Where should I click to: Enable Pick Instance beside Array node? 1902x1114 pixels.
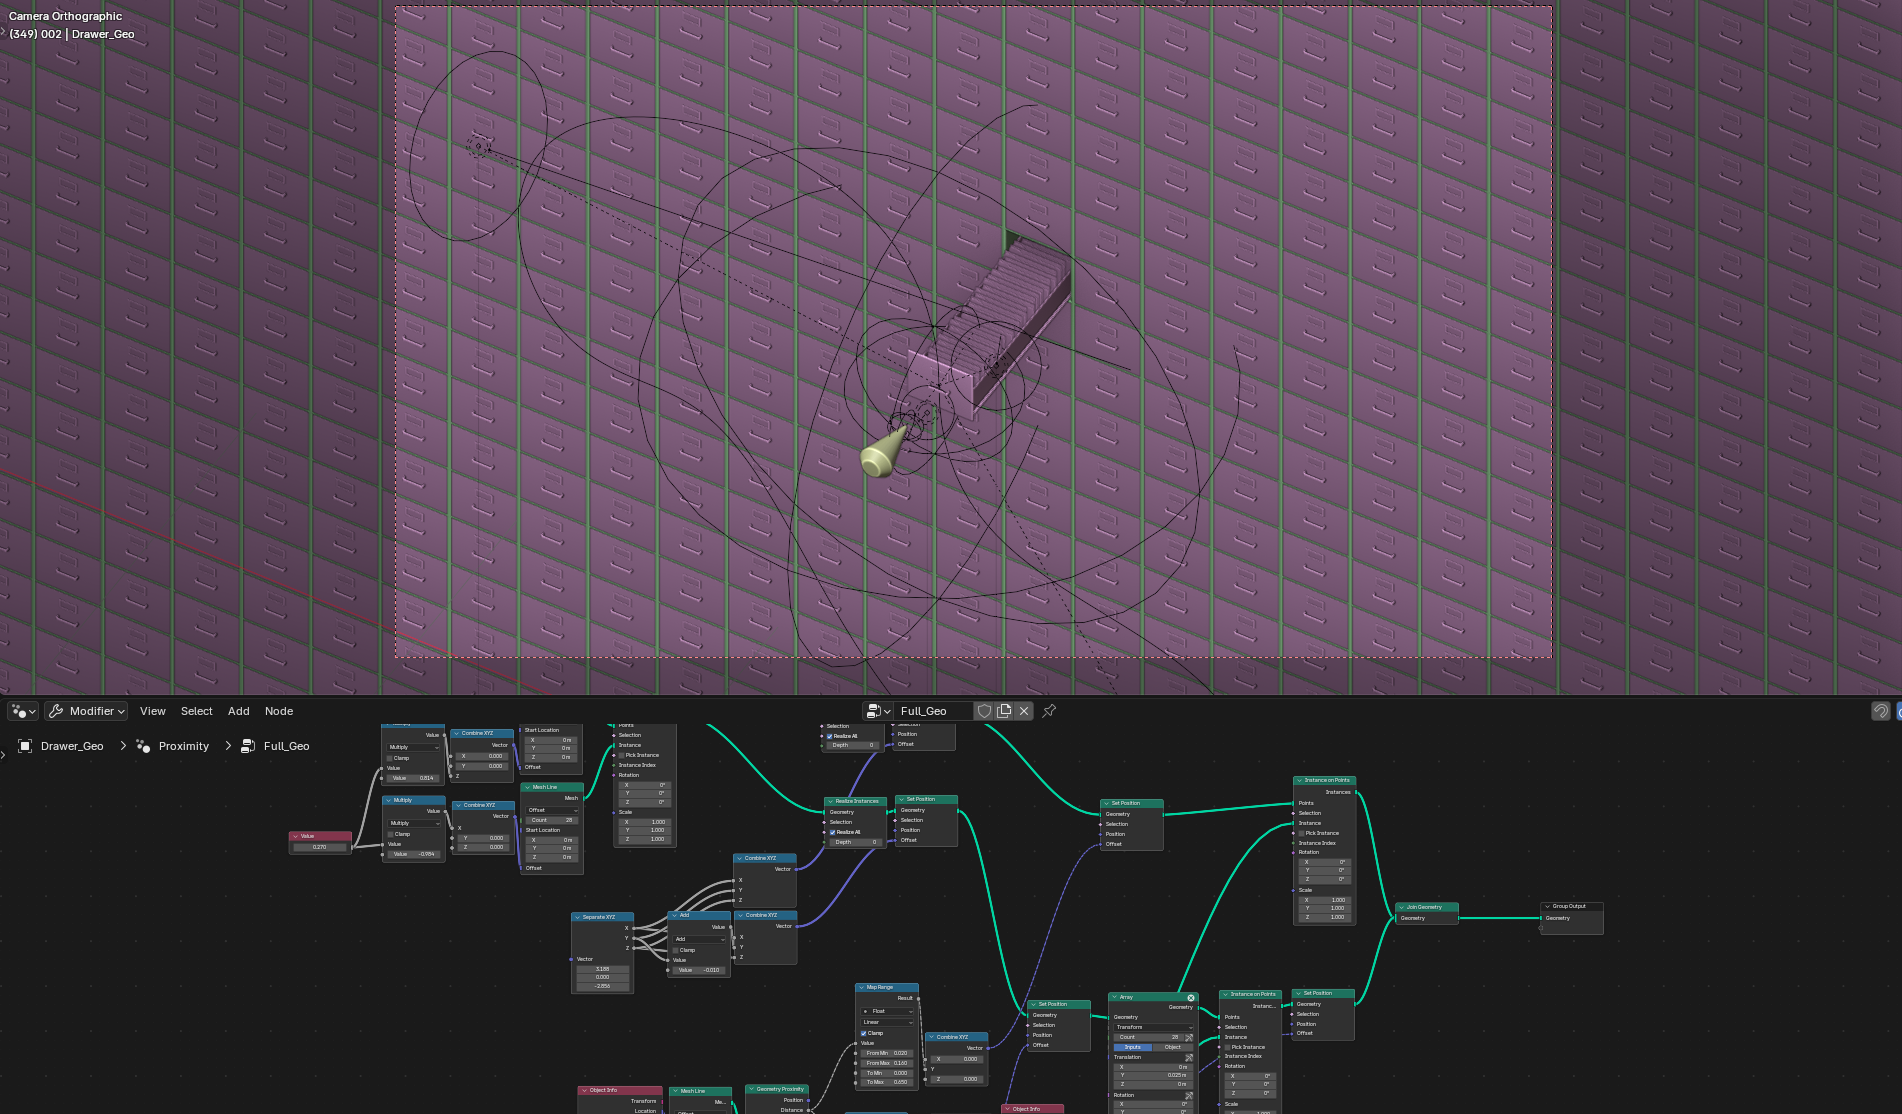pos(1227,1047)
